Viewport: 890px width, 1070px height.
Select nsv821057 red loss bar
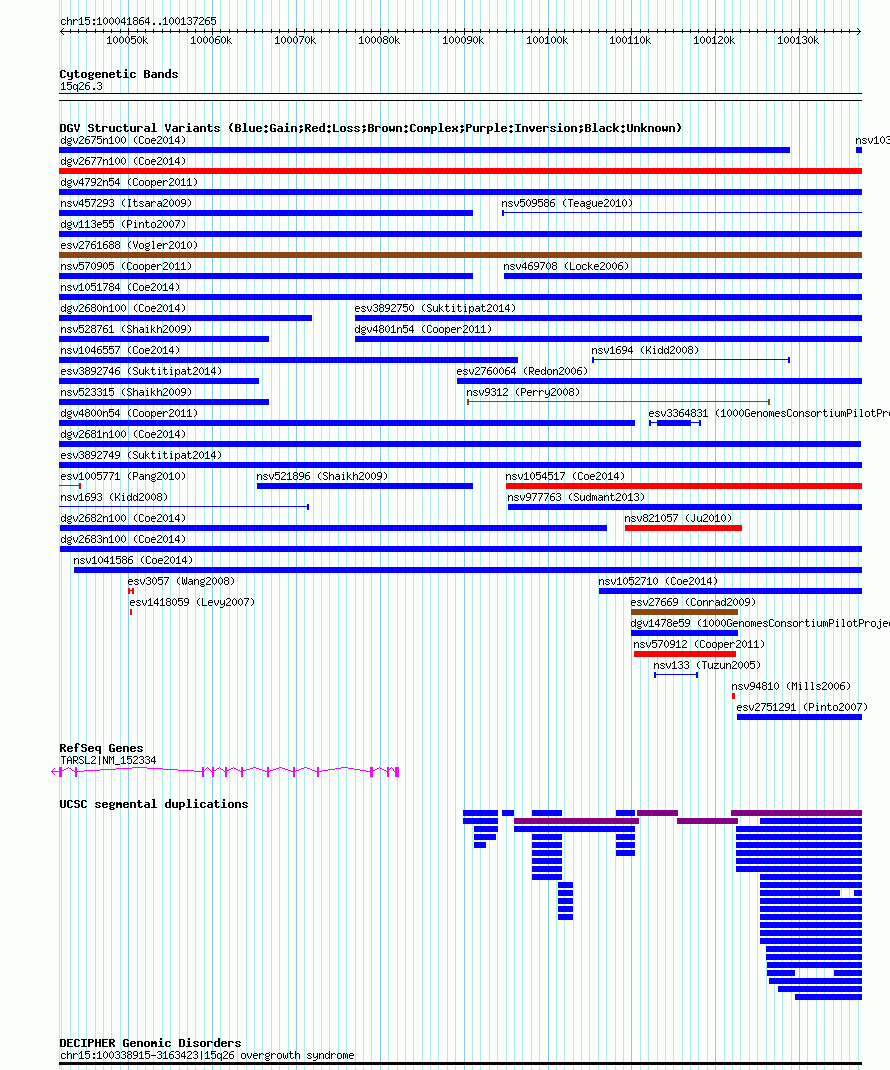point(683,528)
